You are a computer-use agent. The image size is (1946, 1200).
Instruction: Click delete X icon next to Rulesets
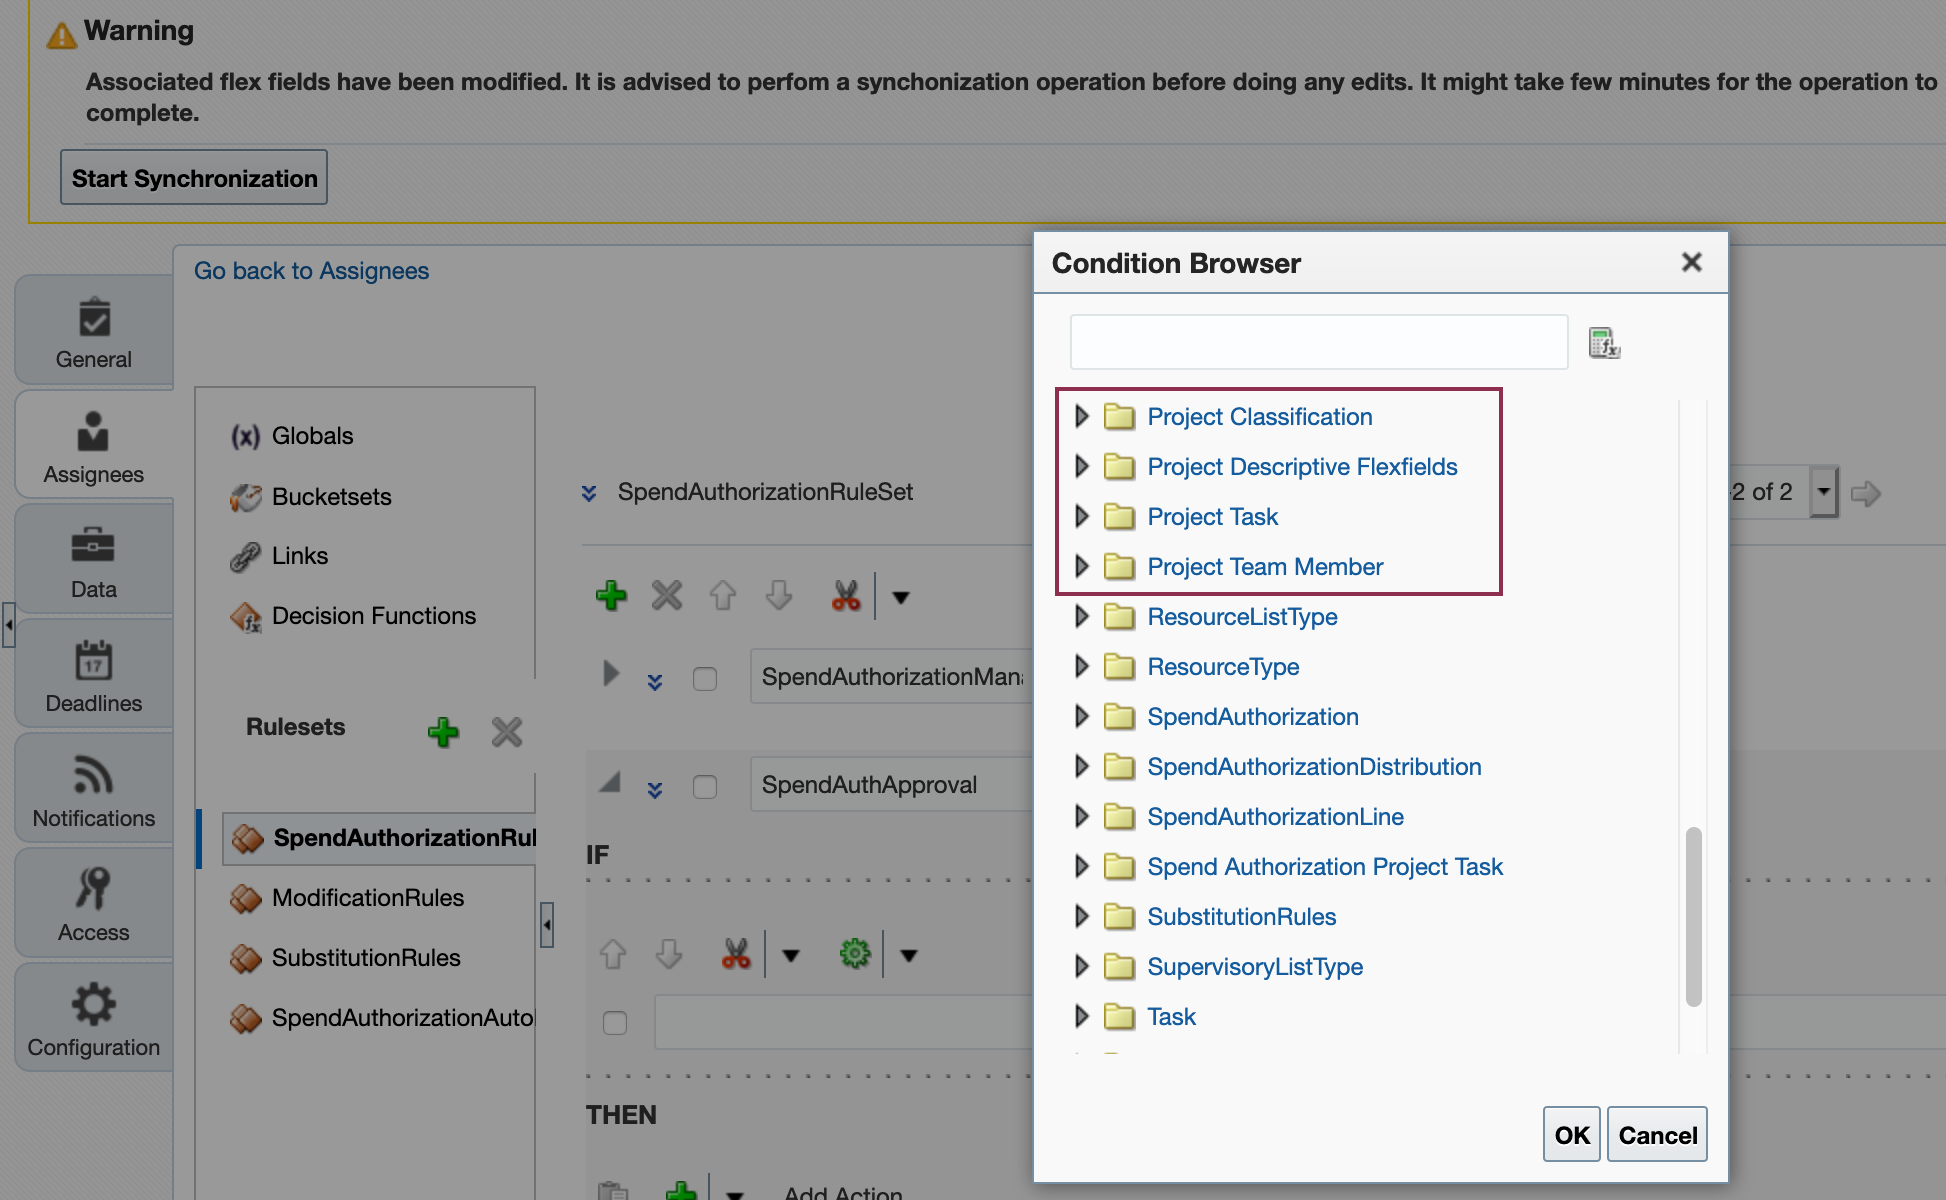[x=507, y=732]
